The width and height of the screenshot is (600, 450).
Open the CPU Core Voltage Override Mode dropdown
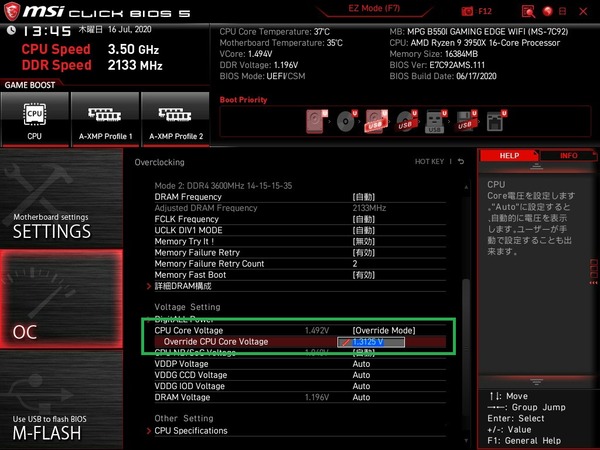384,331
